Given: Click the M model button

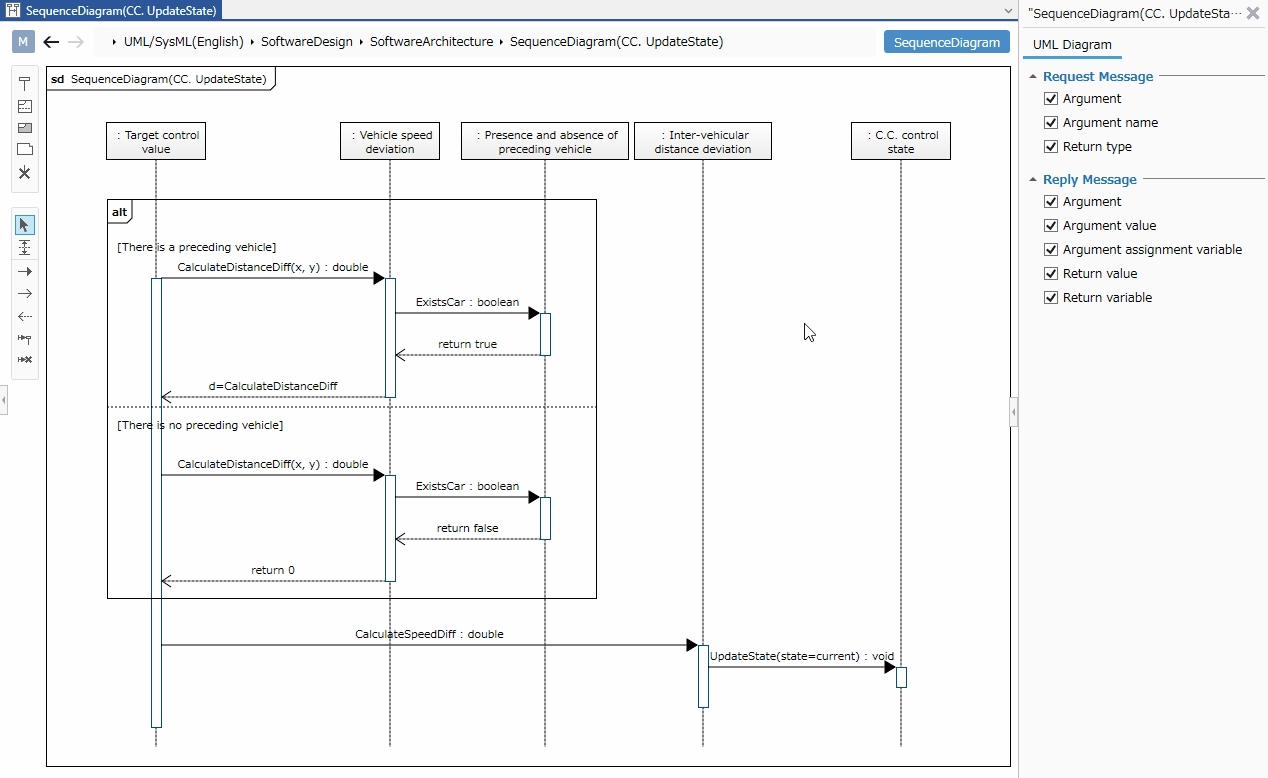Looking at the screenshot, I should tap(24, 42).
